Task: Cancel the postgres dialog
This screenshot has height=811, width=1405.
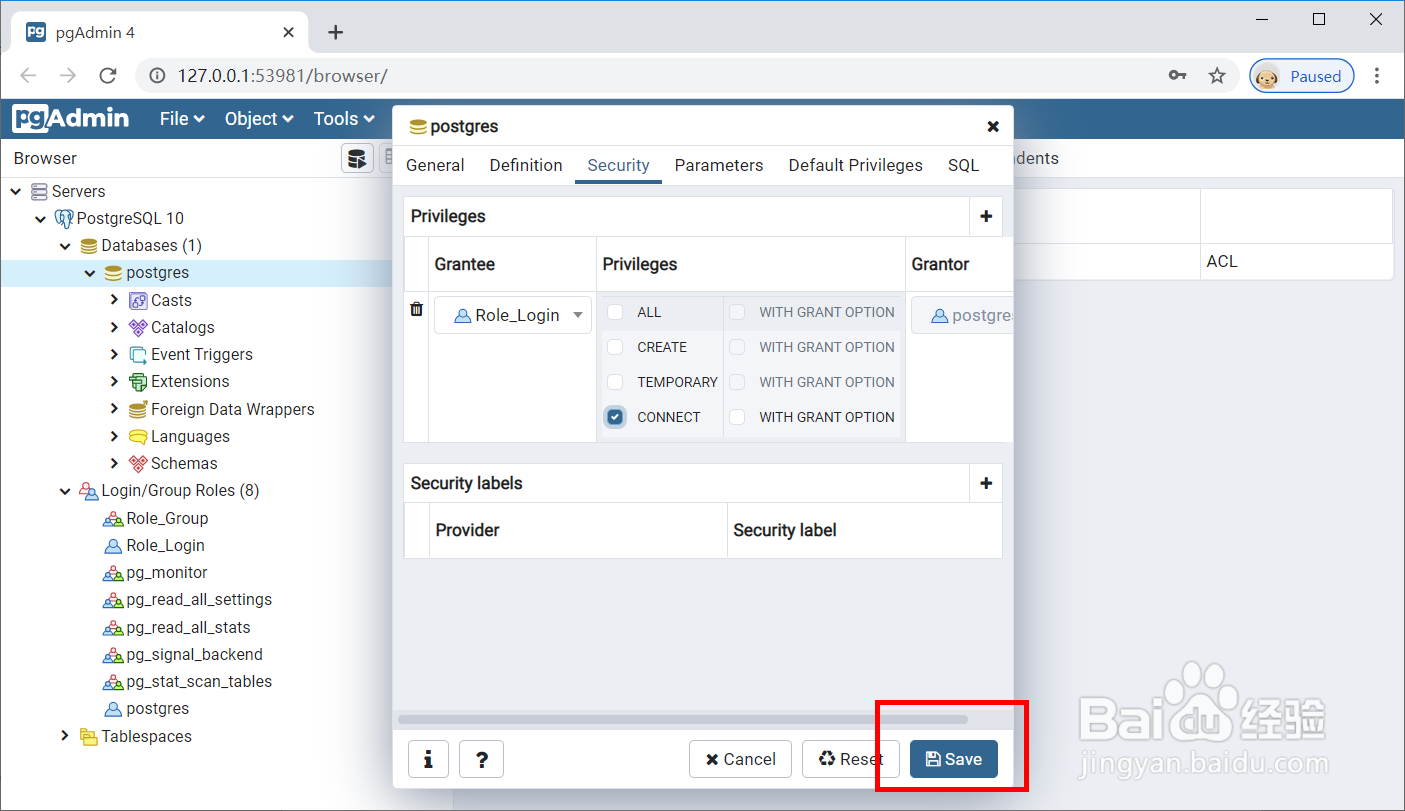Action: [x=740, y=759]
